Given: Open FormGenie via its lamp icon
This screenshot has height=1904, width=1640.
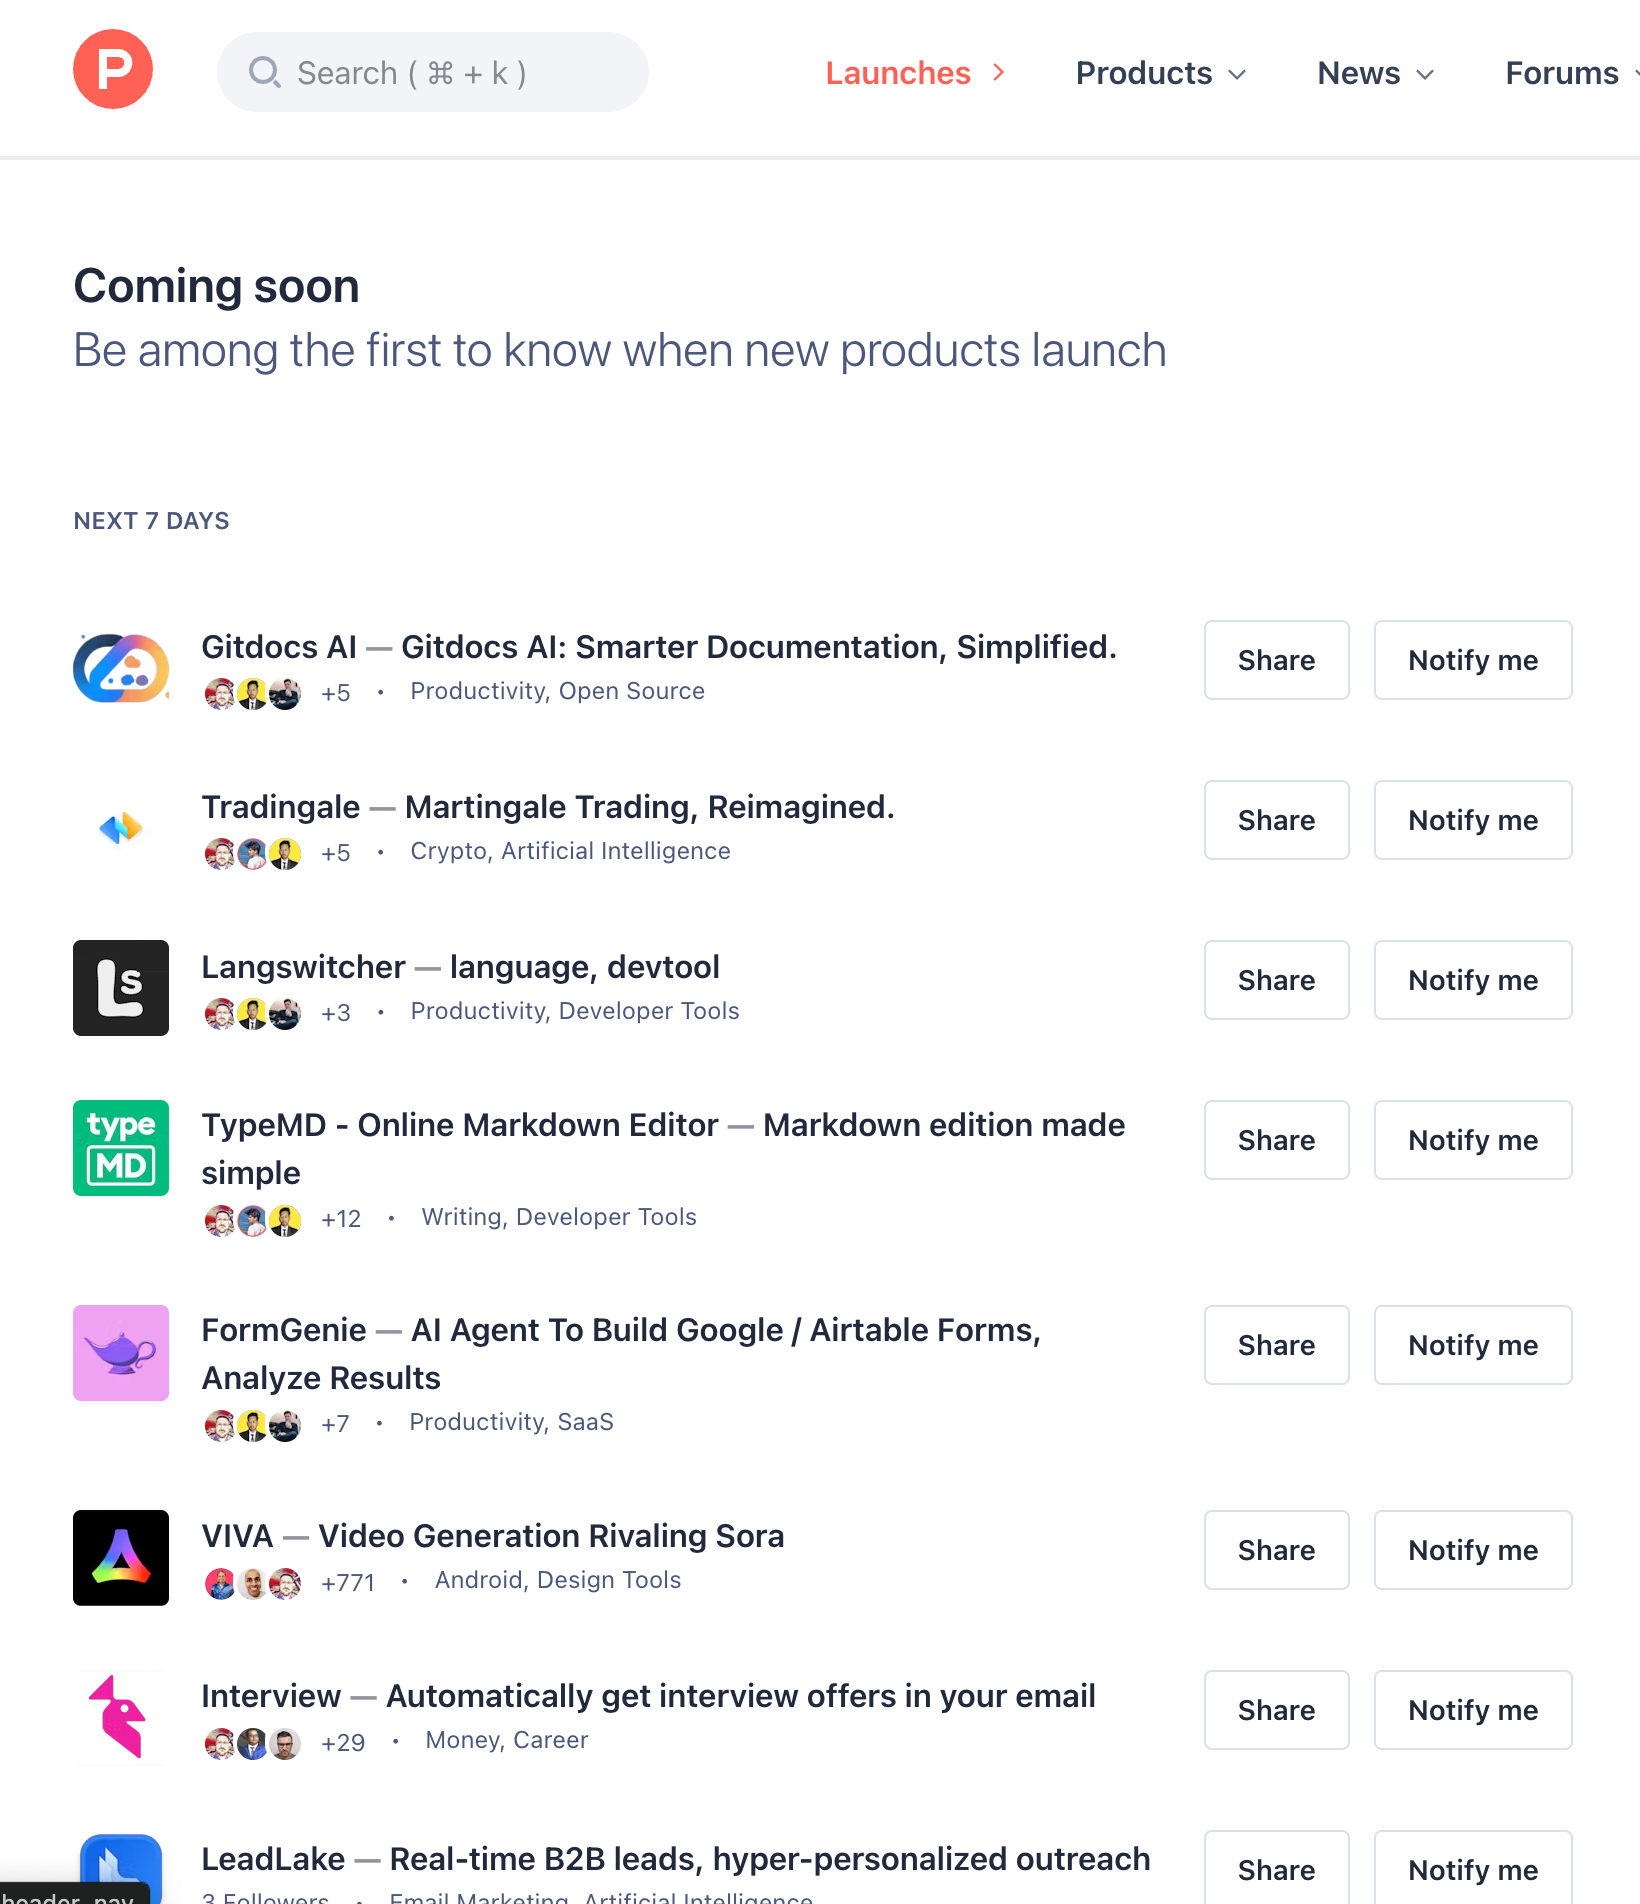Looking at the screenshot, I should point(120,1352).
